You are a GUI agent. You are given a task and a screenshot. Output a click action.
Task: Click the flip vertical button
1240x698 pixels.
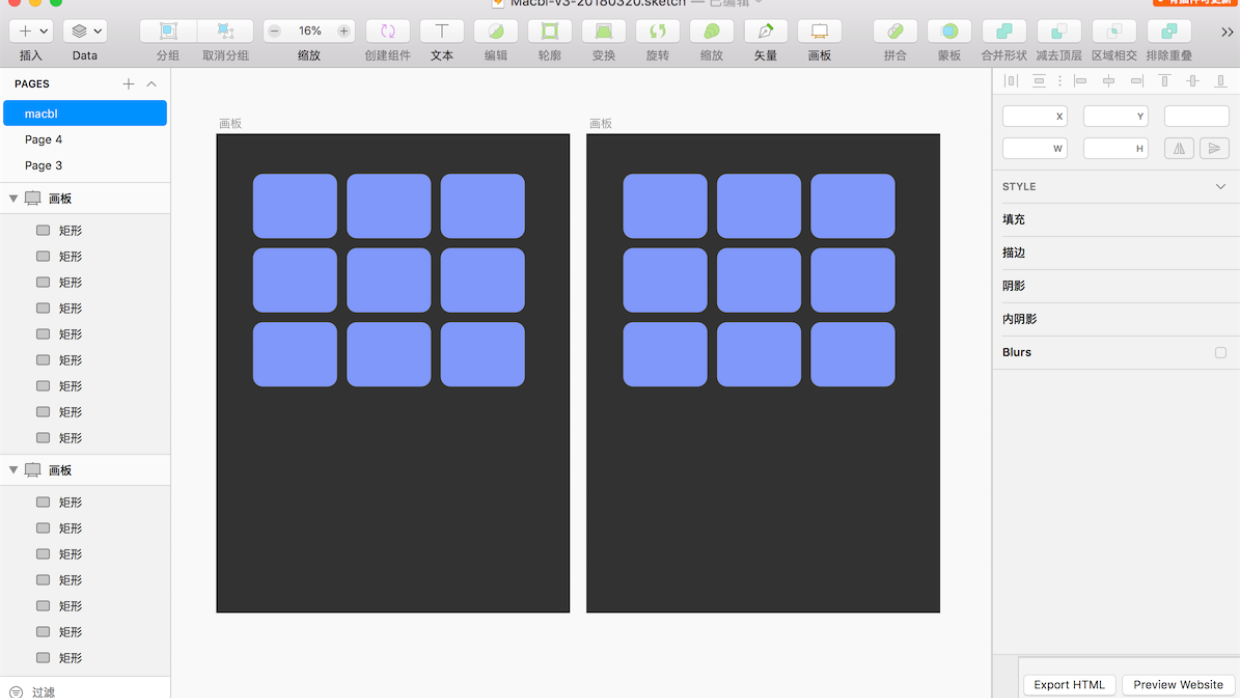[1214, 148]
